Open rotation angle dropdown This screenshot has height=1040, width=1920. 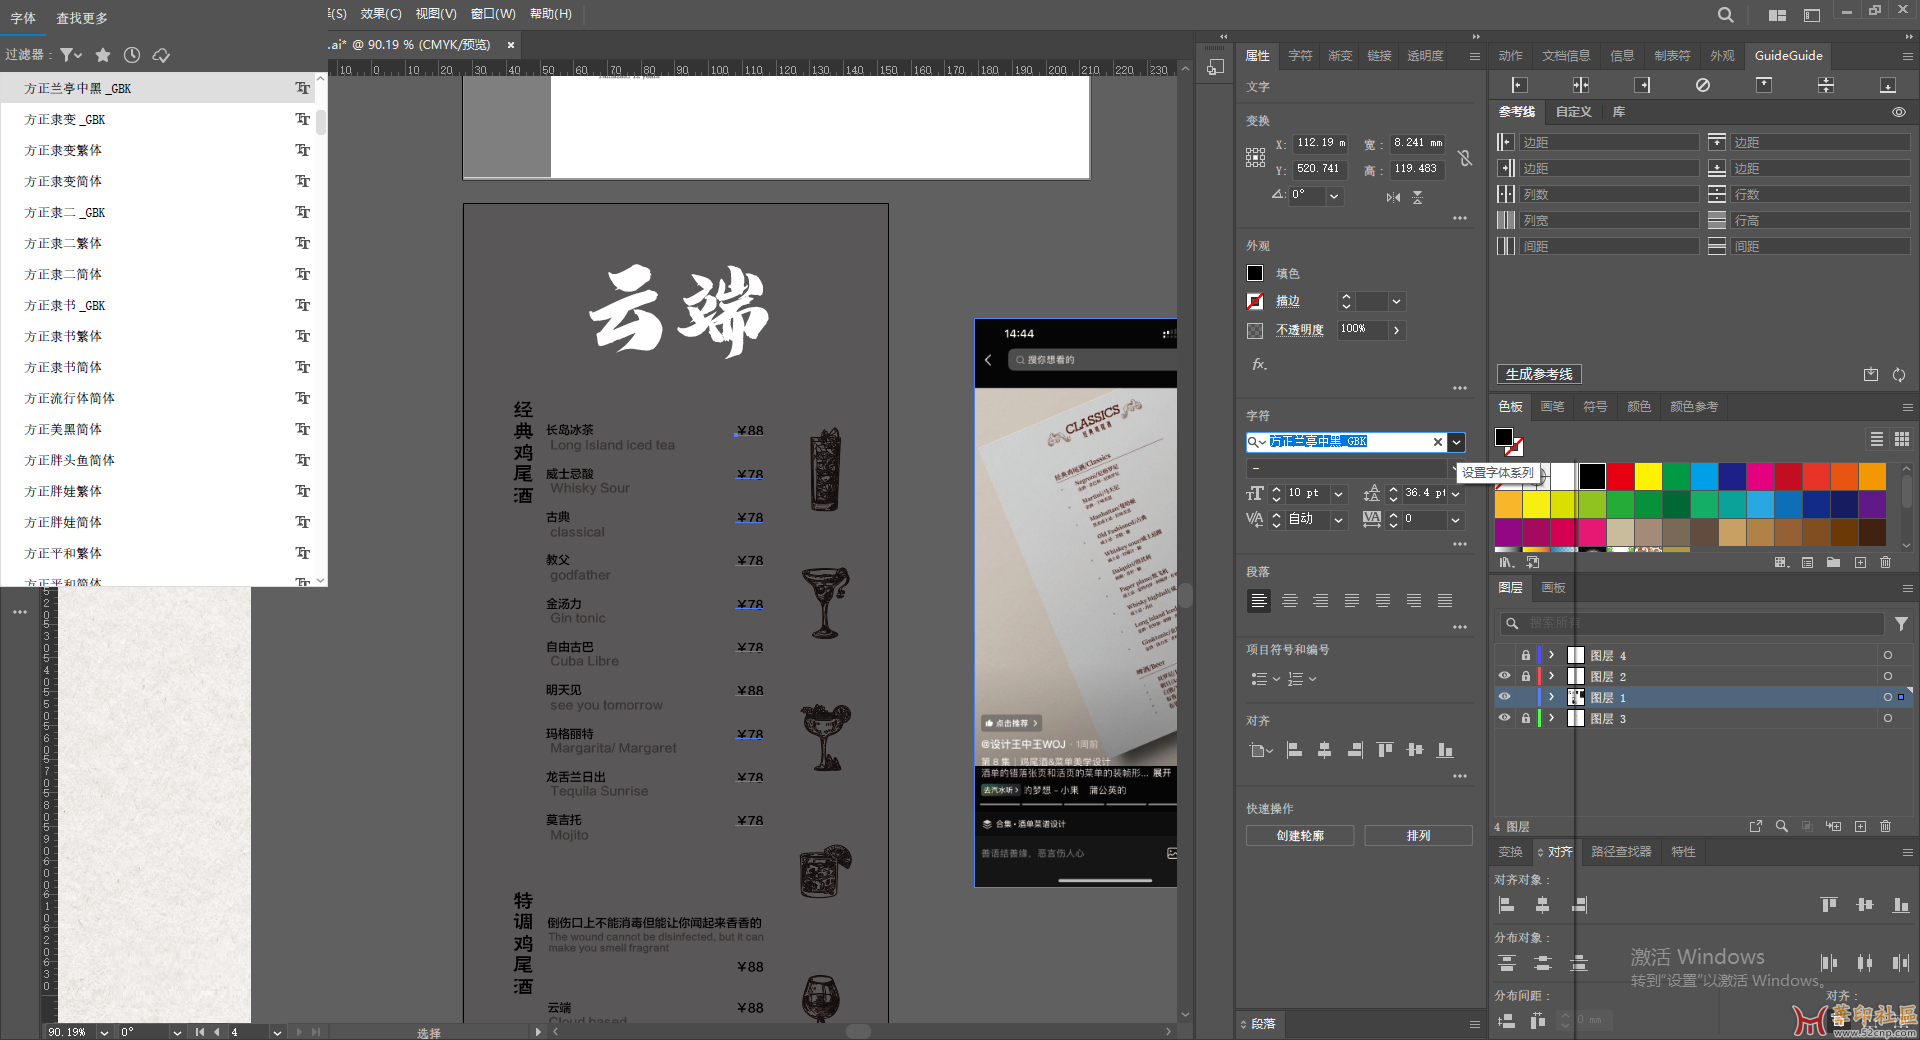(1334, 196)
